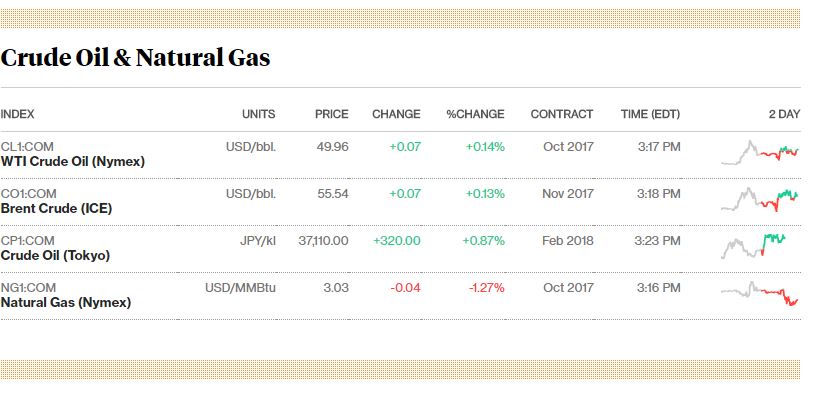Click the %CHANGE column header

[x=476, y=114]
